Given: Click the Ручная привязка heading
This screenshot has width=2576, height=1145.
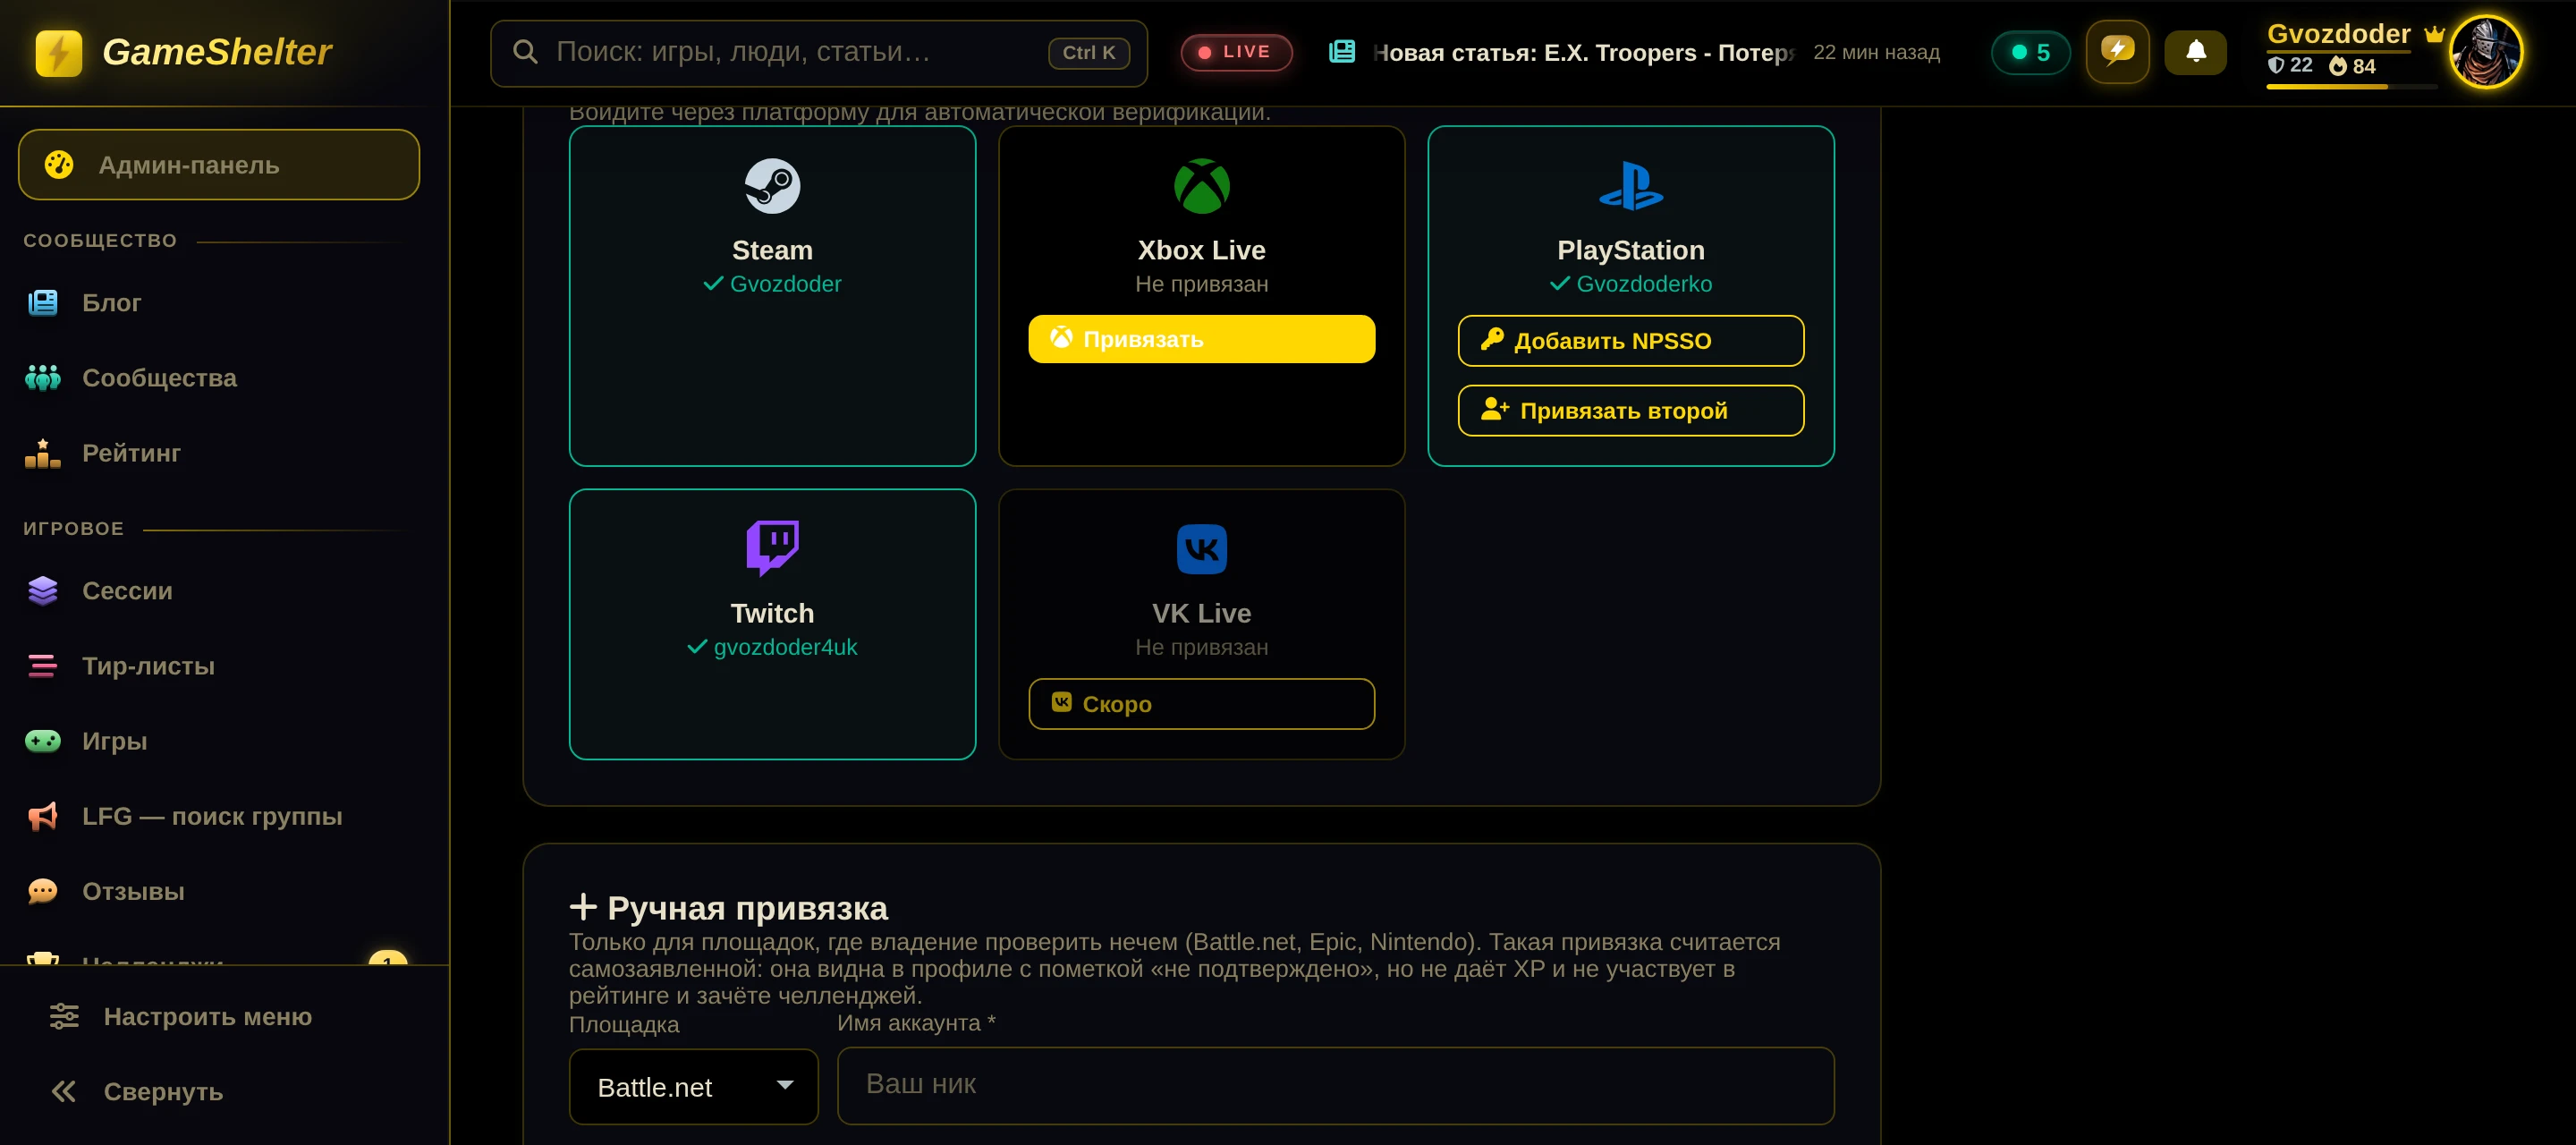Looking at the screenshot, I should [x=728, y=908].
